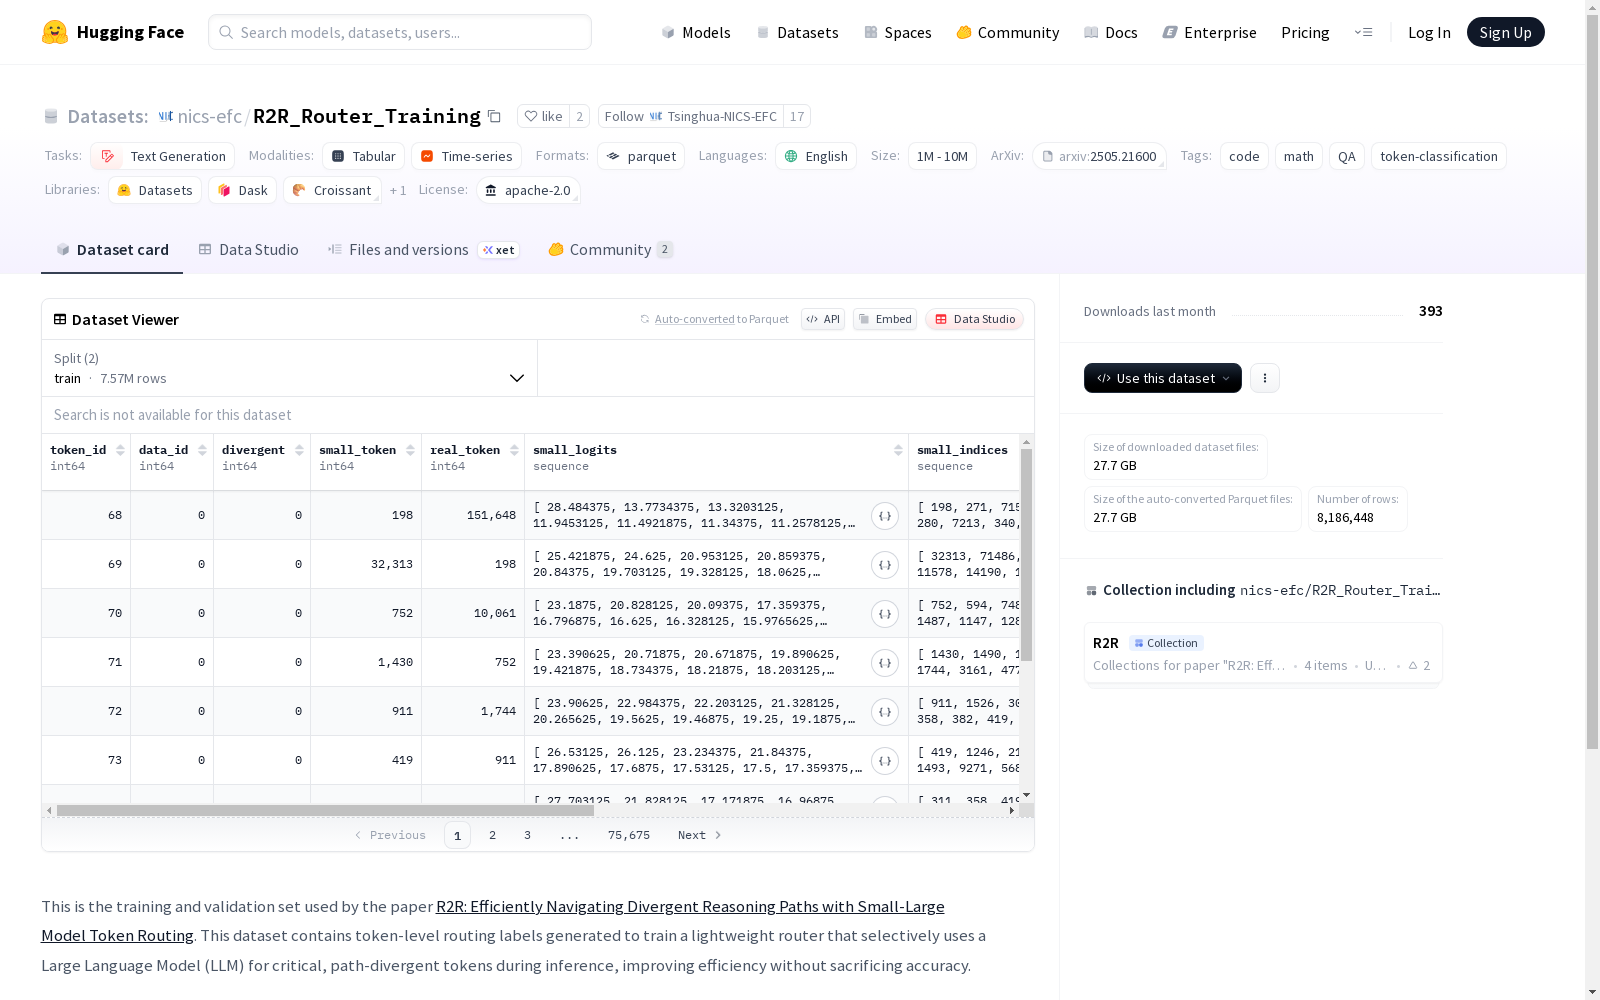Sort by small_token column
Screen dimensions: 1600x1000
tap(410, 450)
